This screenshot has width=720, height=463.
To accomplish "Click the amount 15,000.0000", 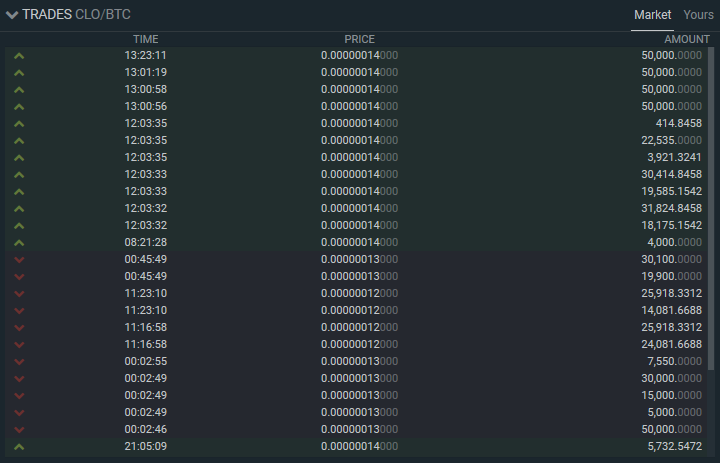I will click(x=671, y=395).
